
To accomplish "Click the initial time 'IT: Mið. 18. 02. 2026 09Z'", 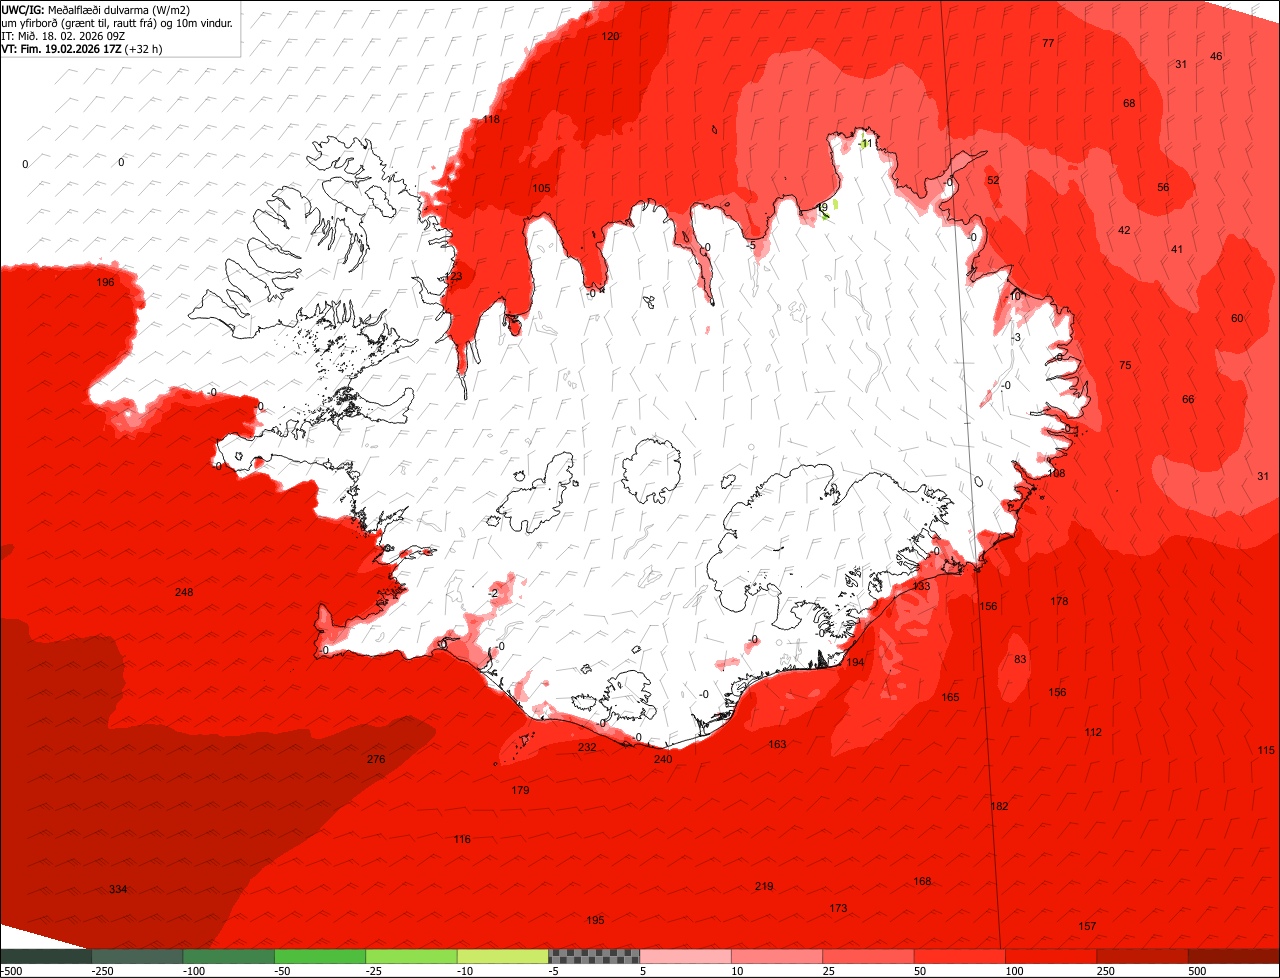I will pyautogui.click(x=63, y=36).
